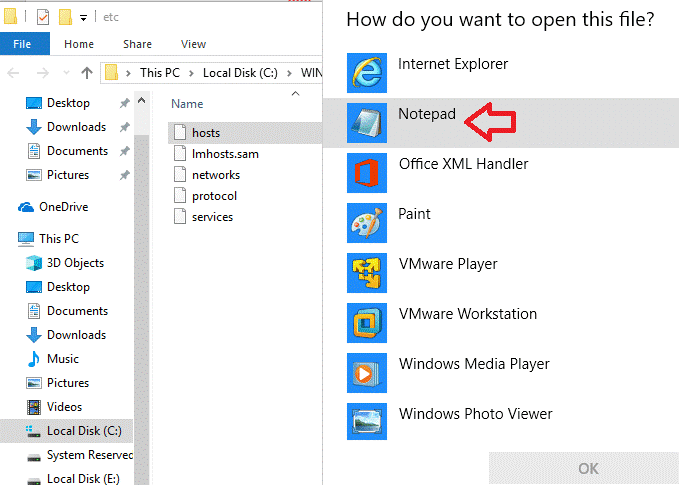
Task: Select the protocol file name
Action: tap(214, 196)
